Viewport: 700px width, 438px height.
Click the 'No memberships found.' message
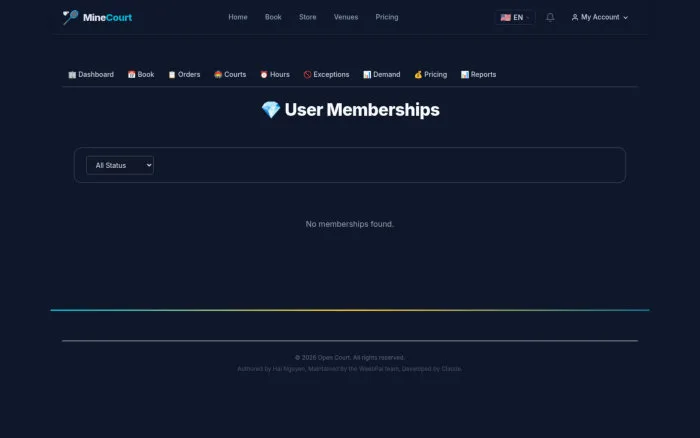350,224
